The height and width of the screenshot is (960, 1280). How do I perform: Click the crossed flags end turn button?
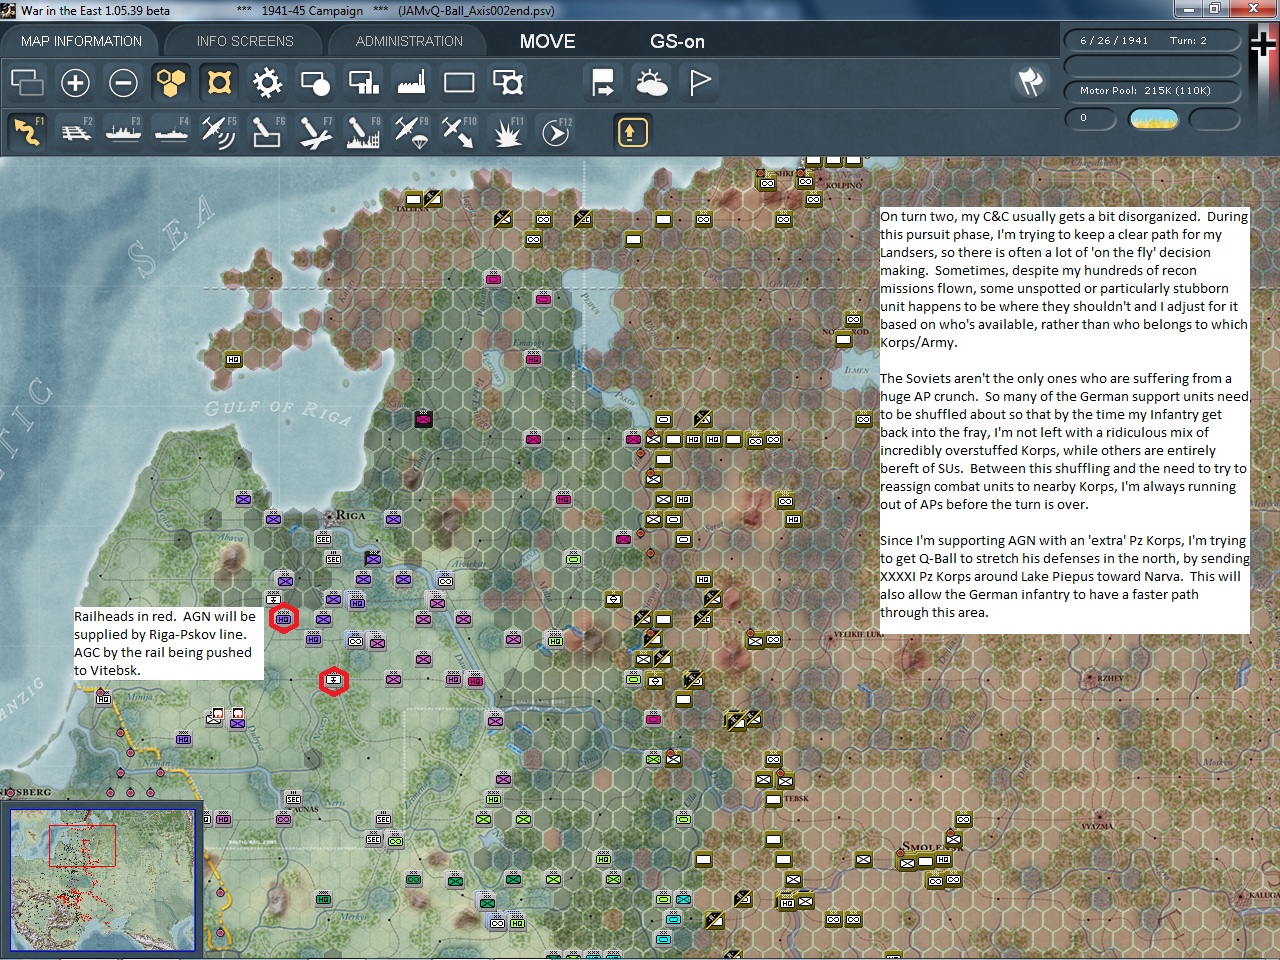pos(1030,82)
